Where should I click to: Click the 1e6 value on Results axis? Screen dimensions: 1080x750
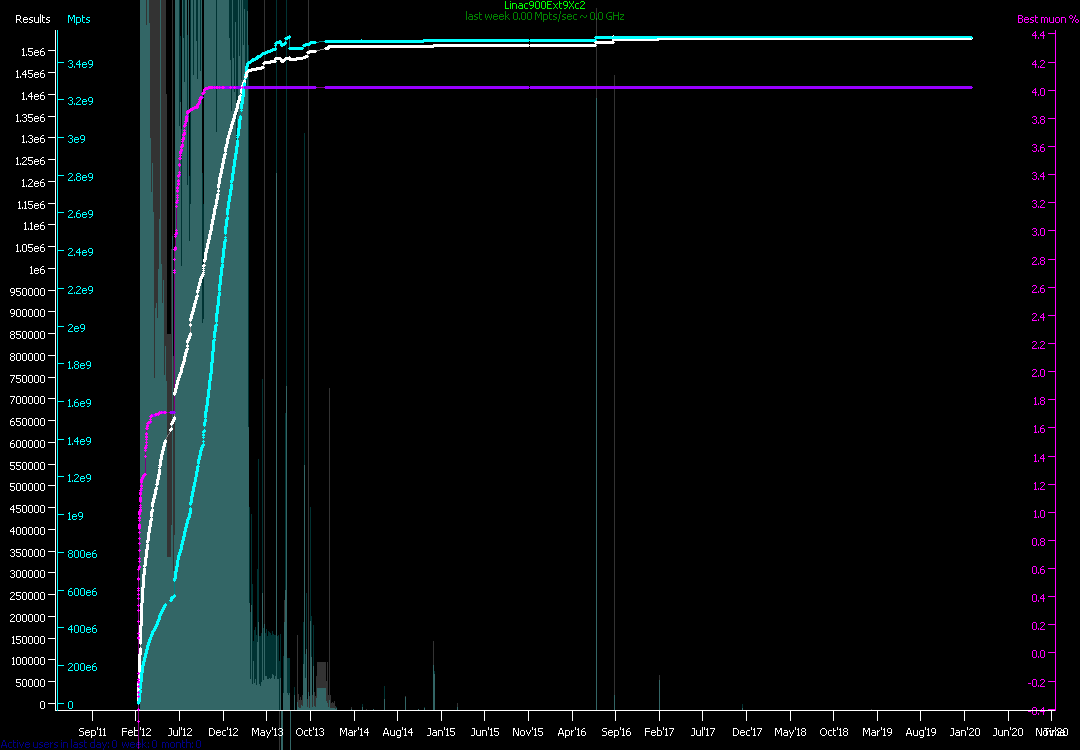click(35, 270)
